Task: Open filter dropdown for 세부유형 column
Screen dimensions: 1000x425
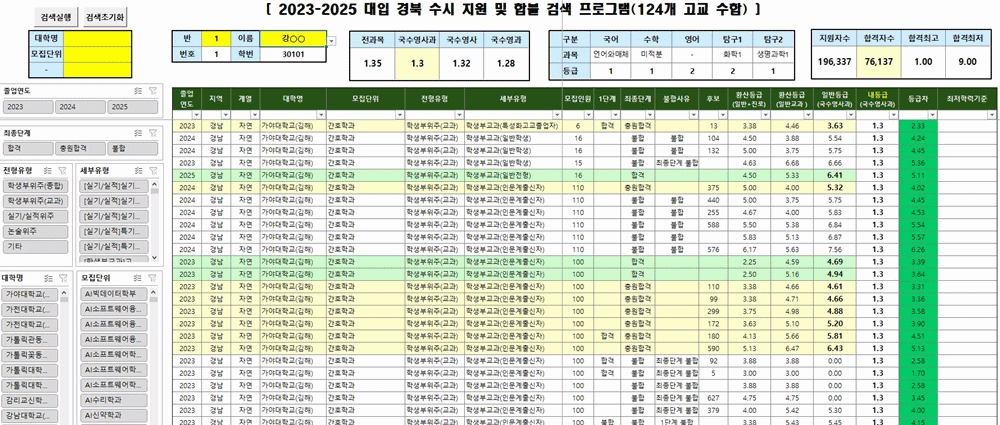Action: [x=557, y=115]
